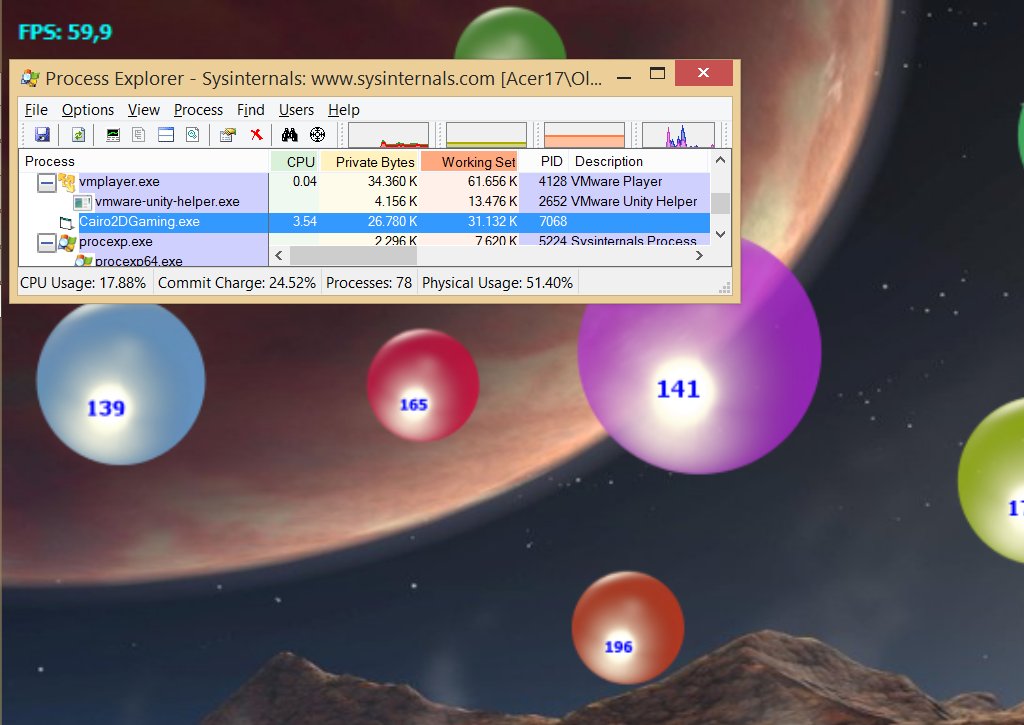
Task: Click the binoculars Find Handle icon
Action: pyautogui.click(x=290, y=135)
